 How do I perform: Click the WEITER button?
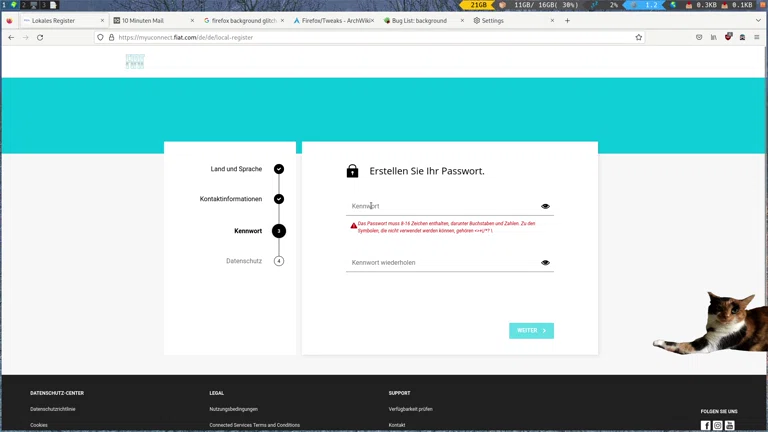(x=531, y=331)
